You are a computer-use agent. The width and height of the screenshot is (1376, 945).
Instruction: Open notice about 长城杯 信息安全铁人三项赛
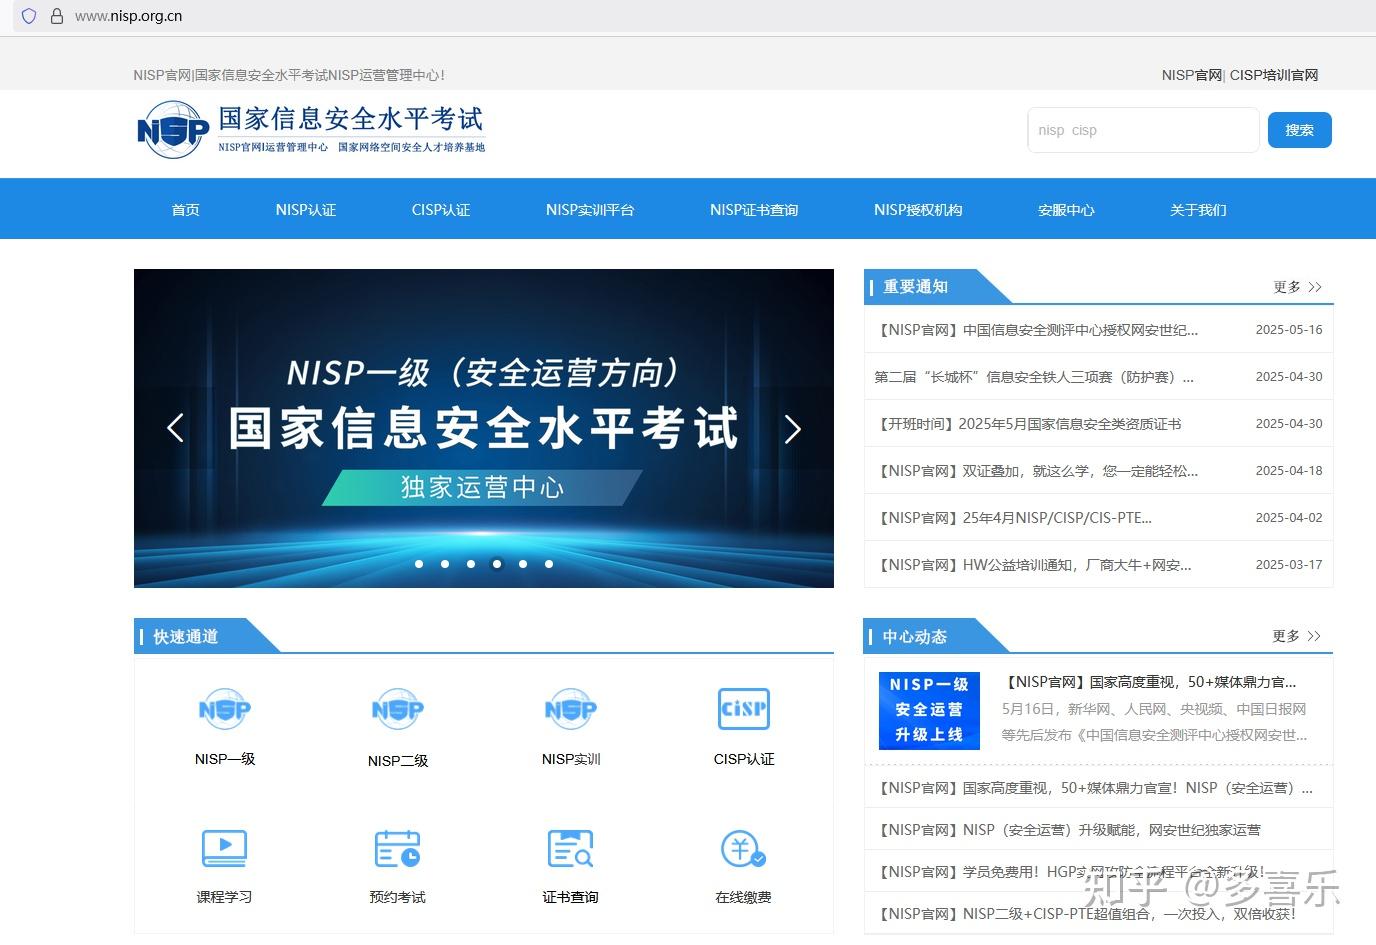[x=1034, y=377]
